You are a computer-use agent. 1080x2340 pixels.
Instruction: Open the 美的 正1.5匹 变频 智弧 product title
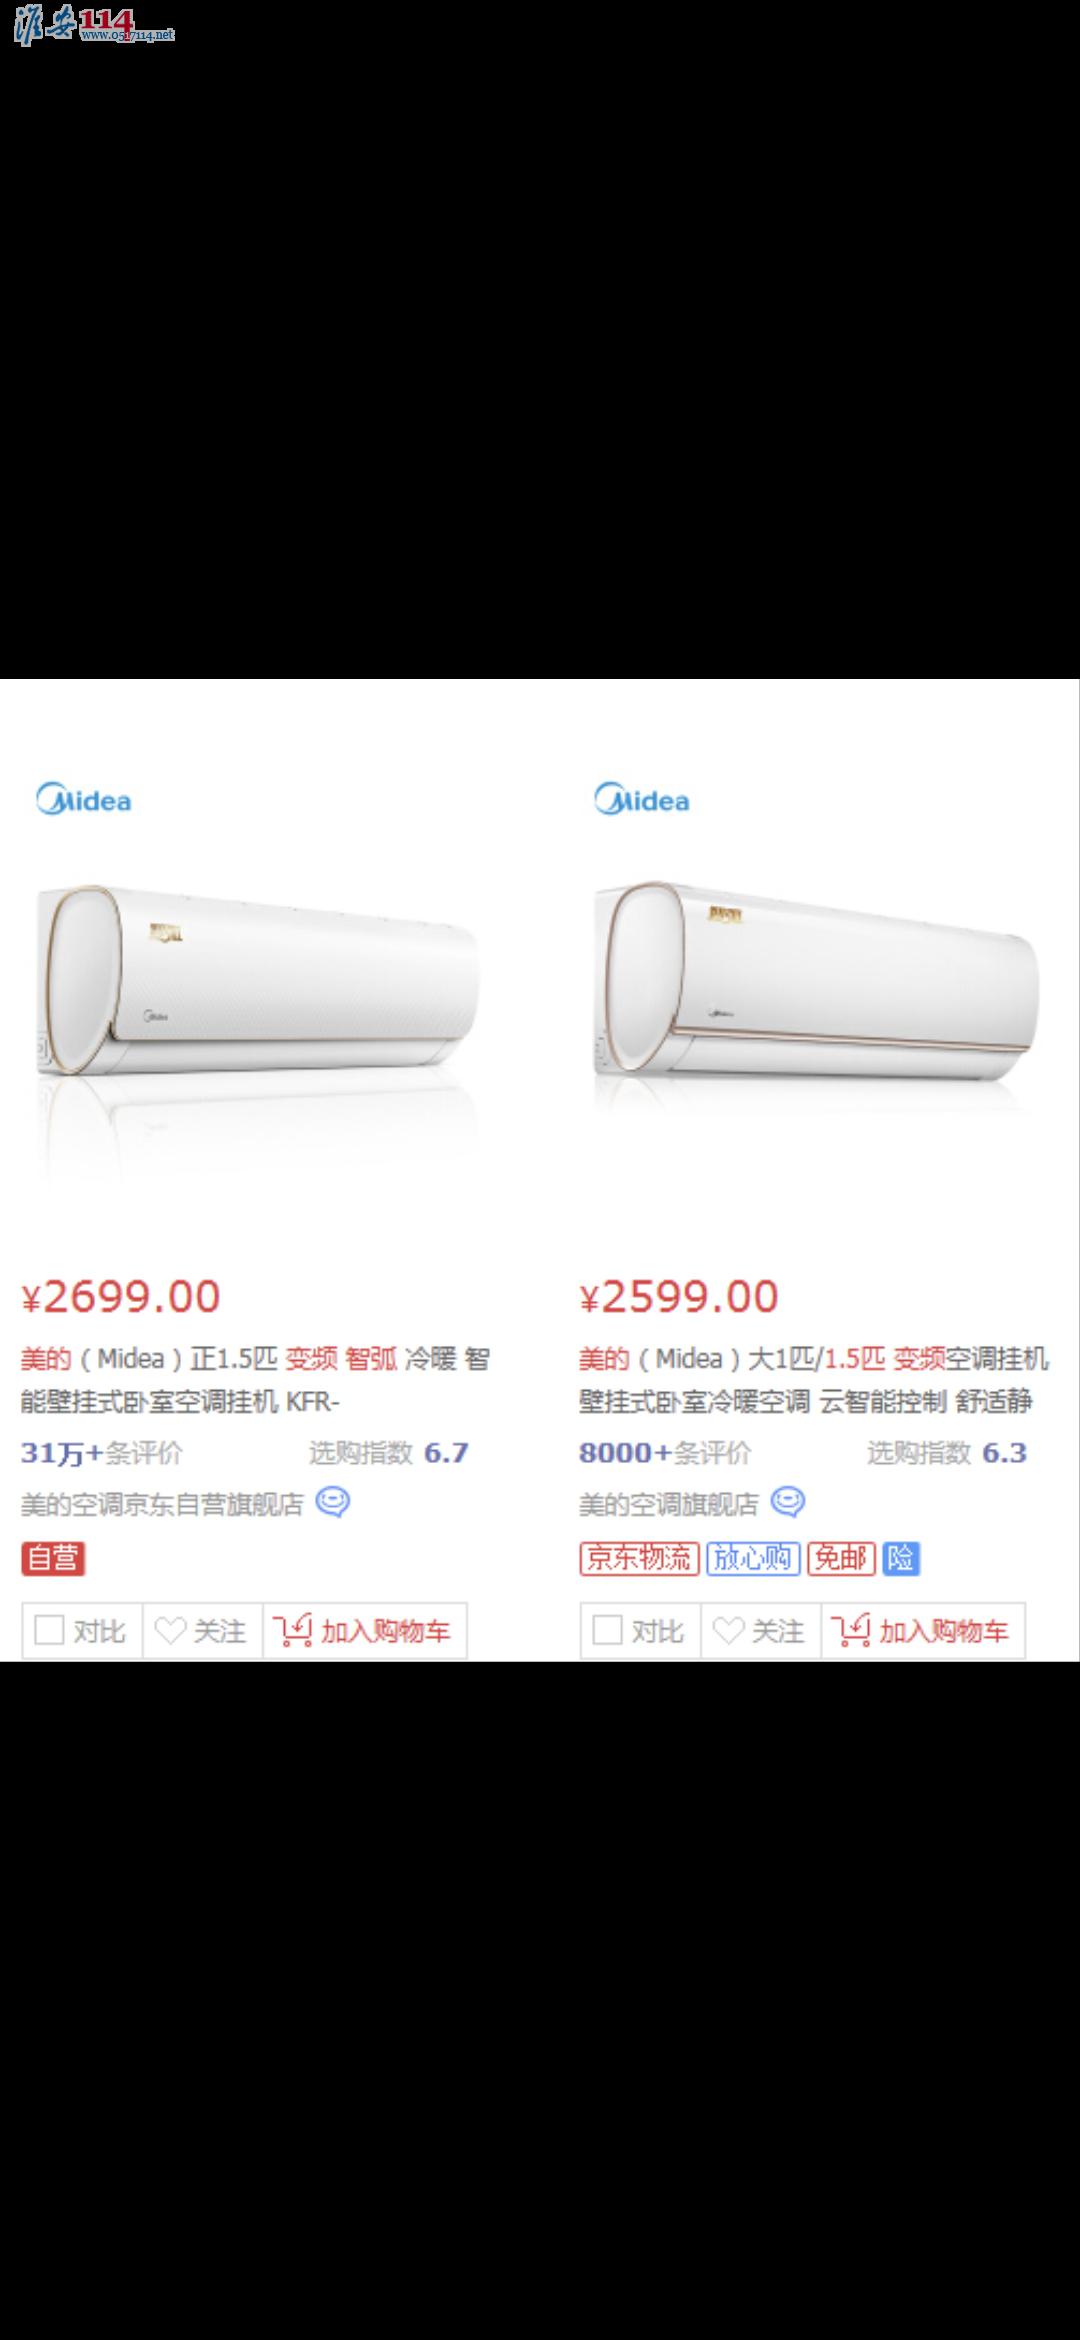coord(256,1380)
